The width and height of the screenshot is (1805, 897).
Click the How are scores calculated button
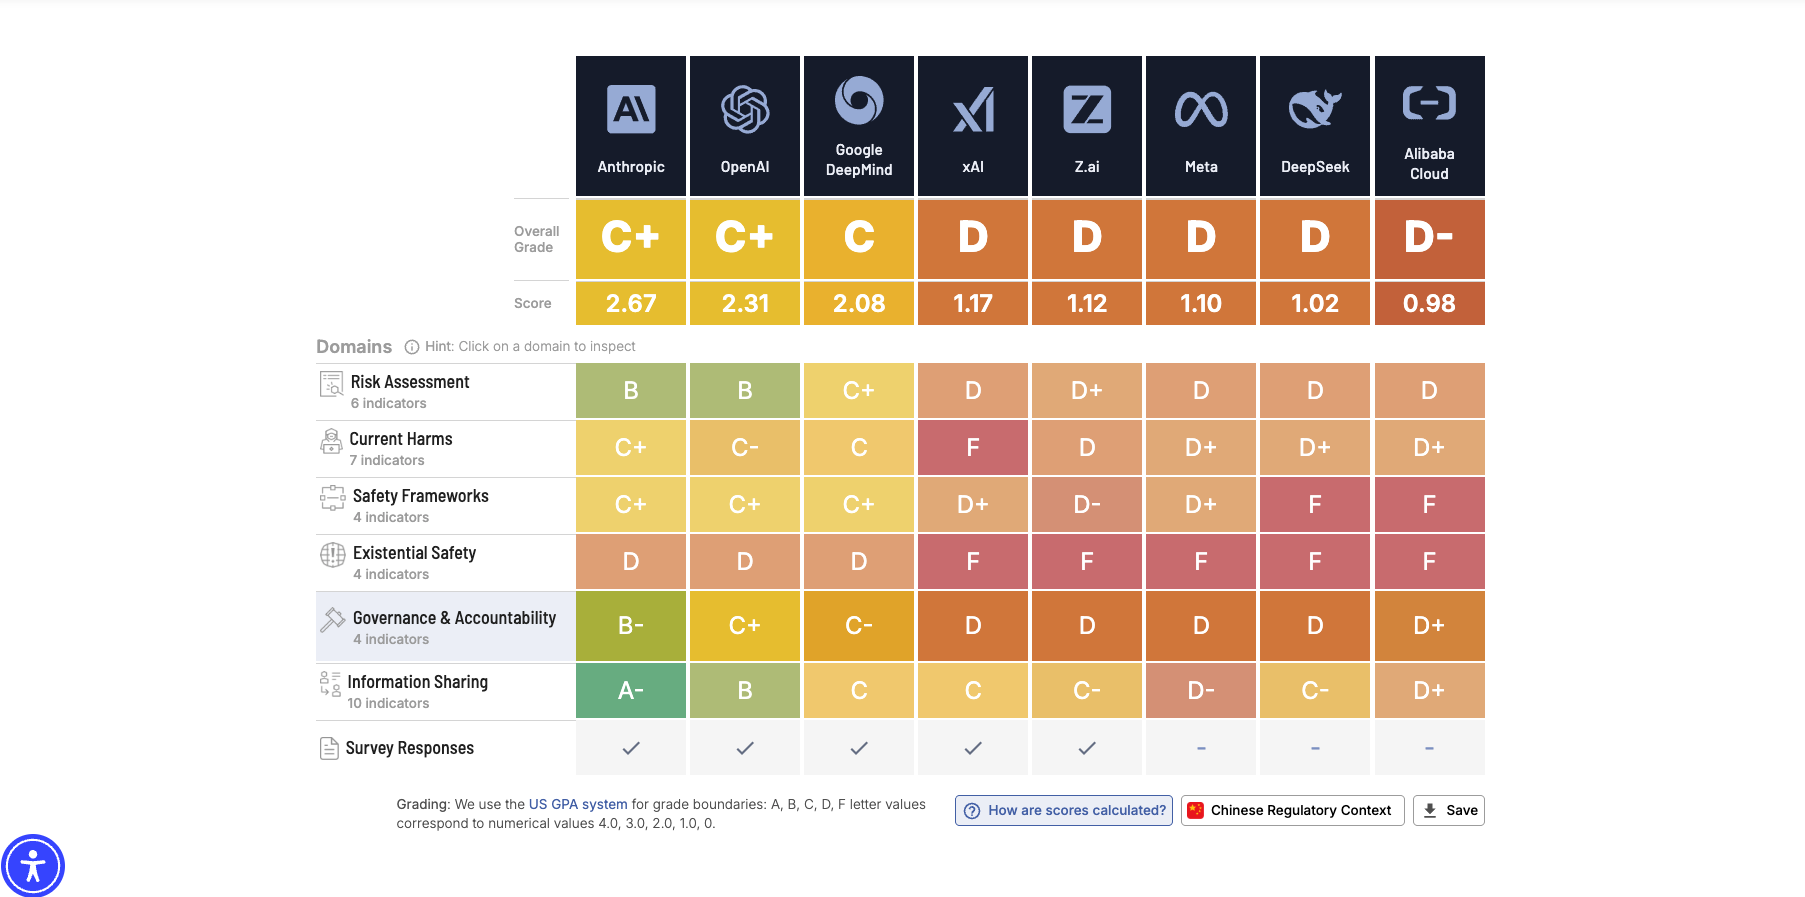click(x=1062, y=810)
